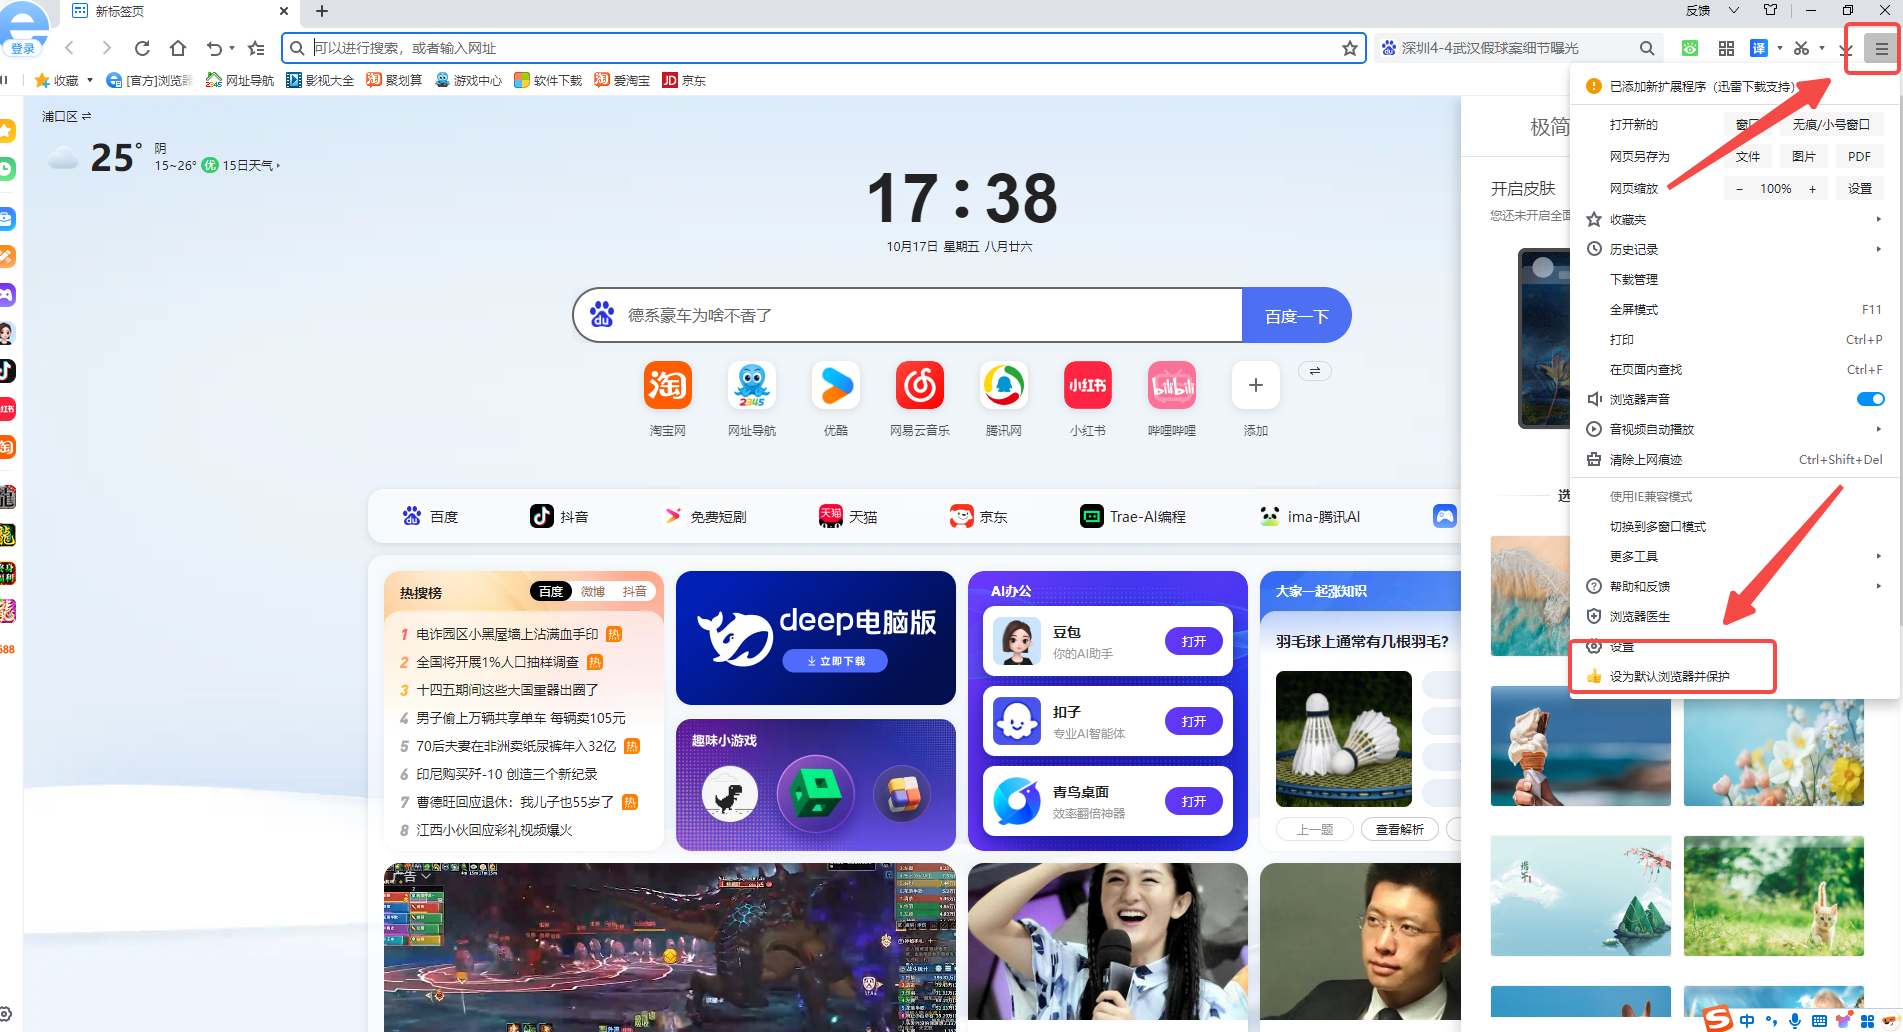Enable the green eye-protection mode icon
Viewport: 1903px width, 1032px height.
(1689, 47)
